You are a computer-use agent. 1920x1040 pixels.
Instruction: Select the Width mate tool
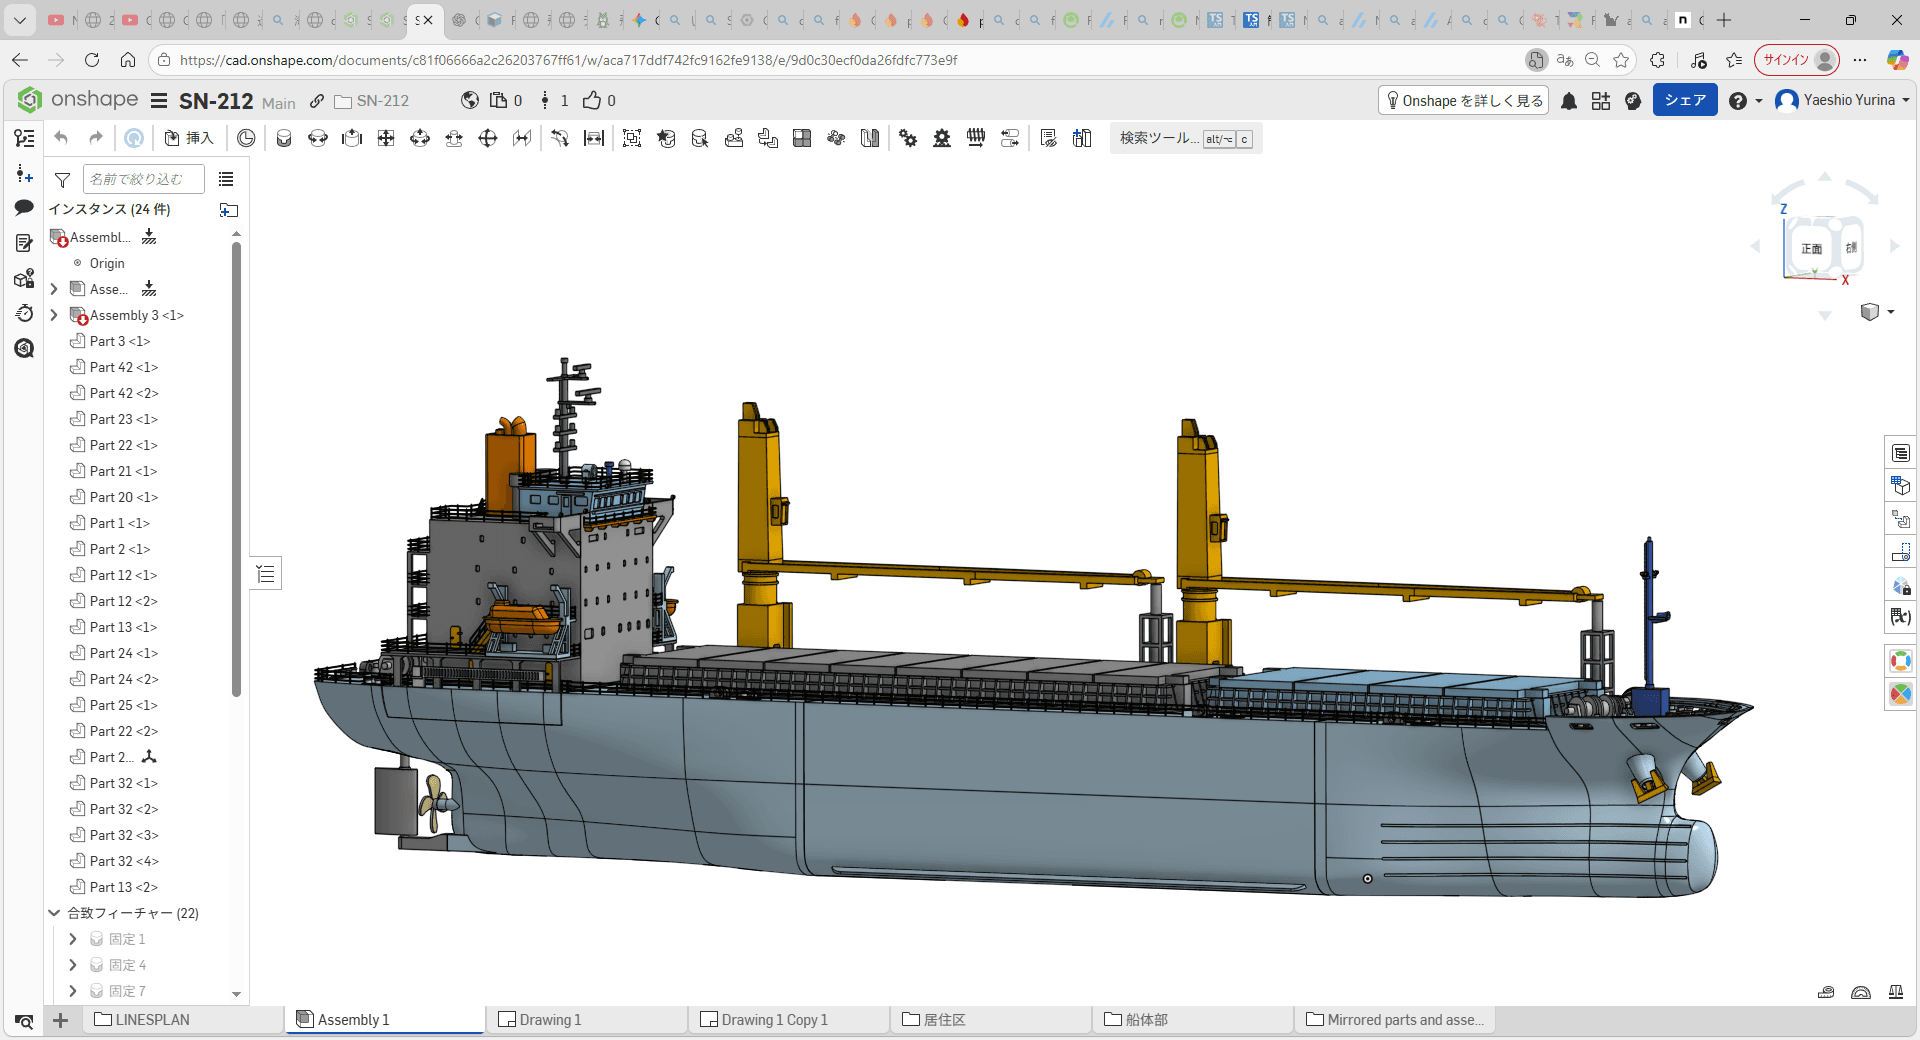click(594, 138)
